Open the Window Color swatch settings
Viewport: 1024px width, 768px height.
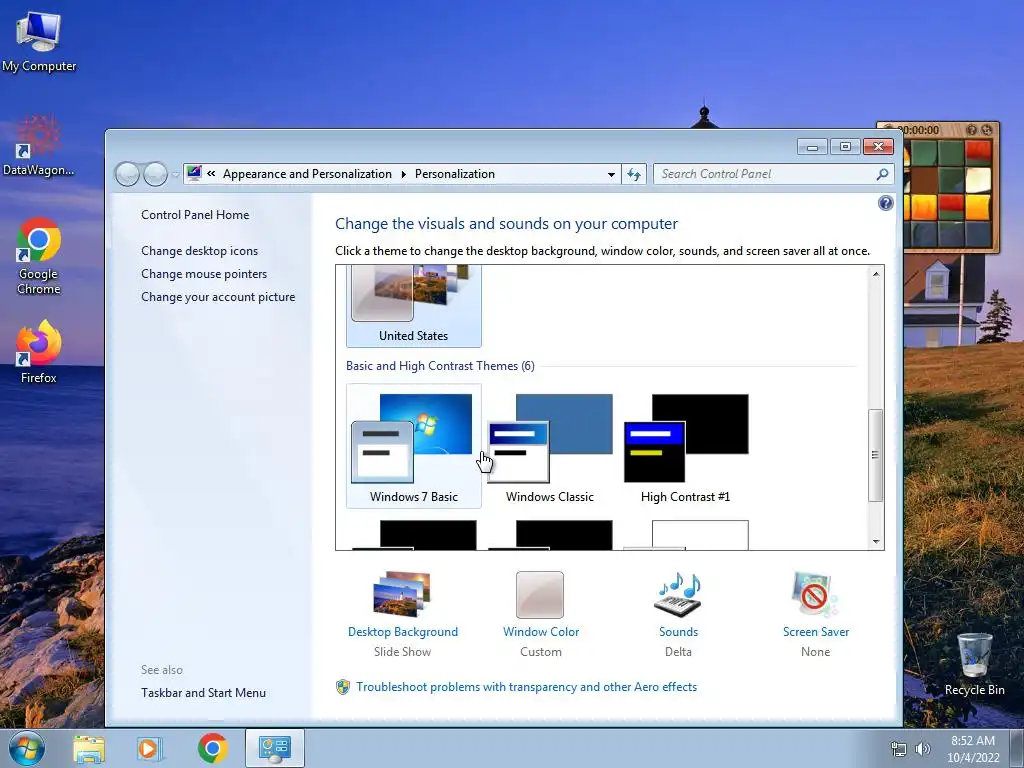click(x=540, y=594)
